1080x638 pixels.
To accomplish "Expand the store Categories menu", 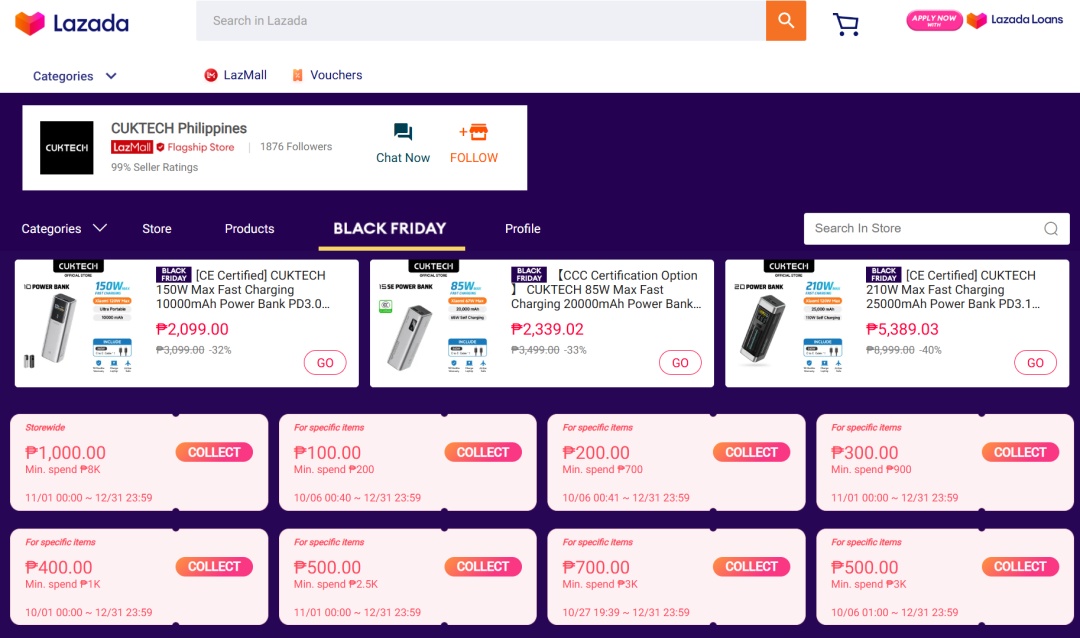I will (64, 229).
